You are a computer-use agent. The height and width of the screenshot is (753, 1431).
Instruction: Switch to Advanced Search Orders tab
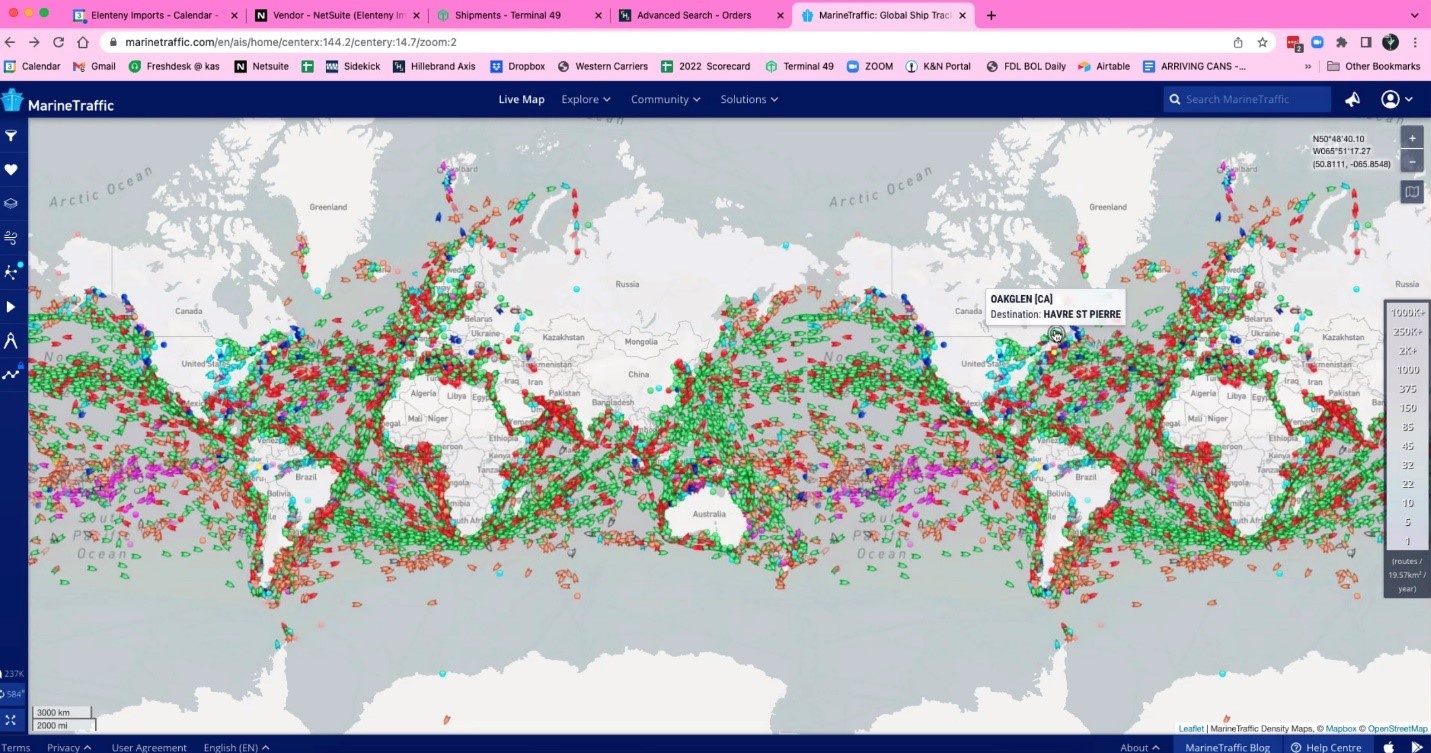(700, 15)
